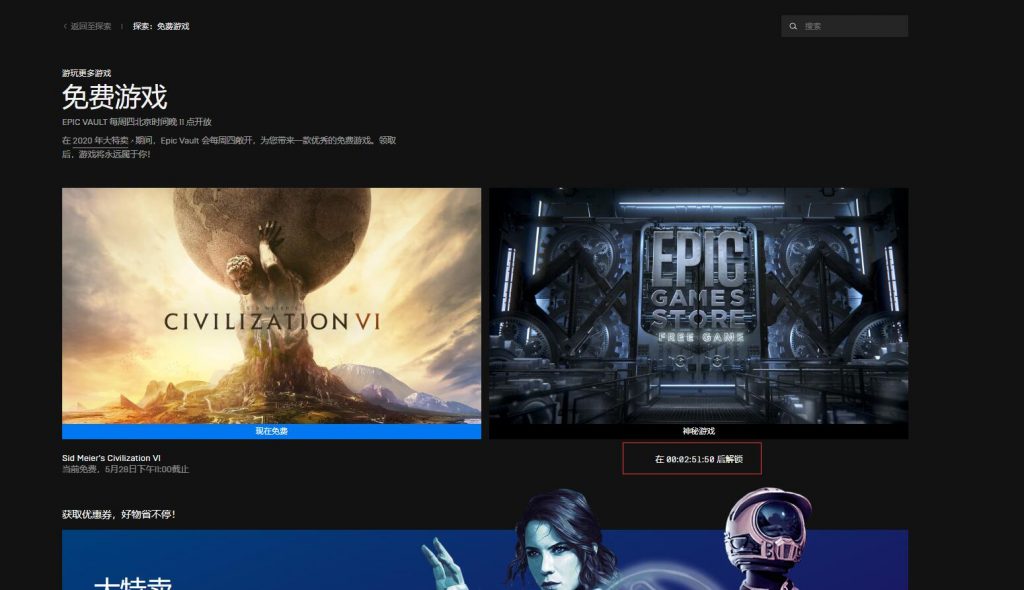Click the 免费游戏 page heading
1024x590 pixels.
(115, 97)
